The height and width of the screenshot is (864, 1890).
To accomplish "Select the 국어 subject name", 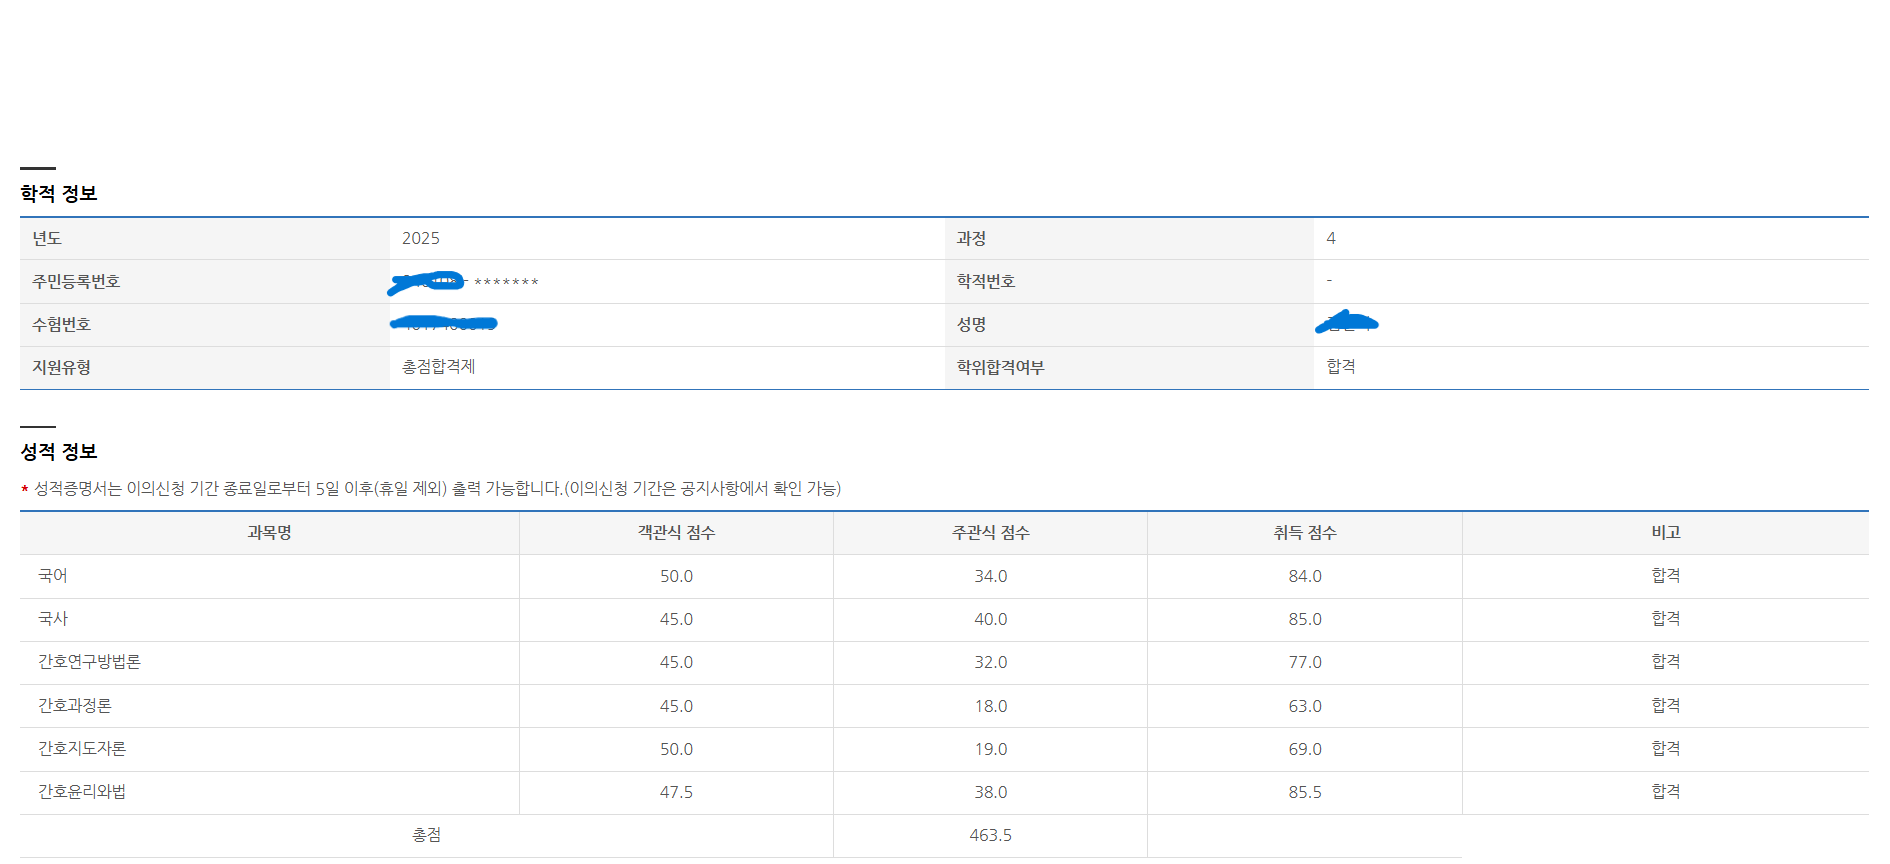I will tap(53, 576).
